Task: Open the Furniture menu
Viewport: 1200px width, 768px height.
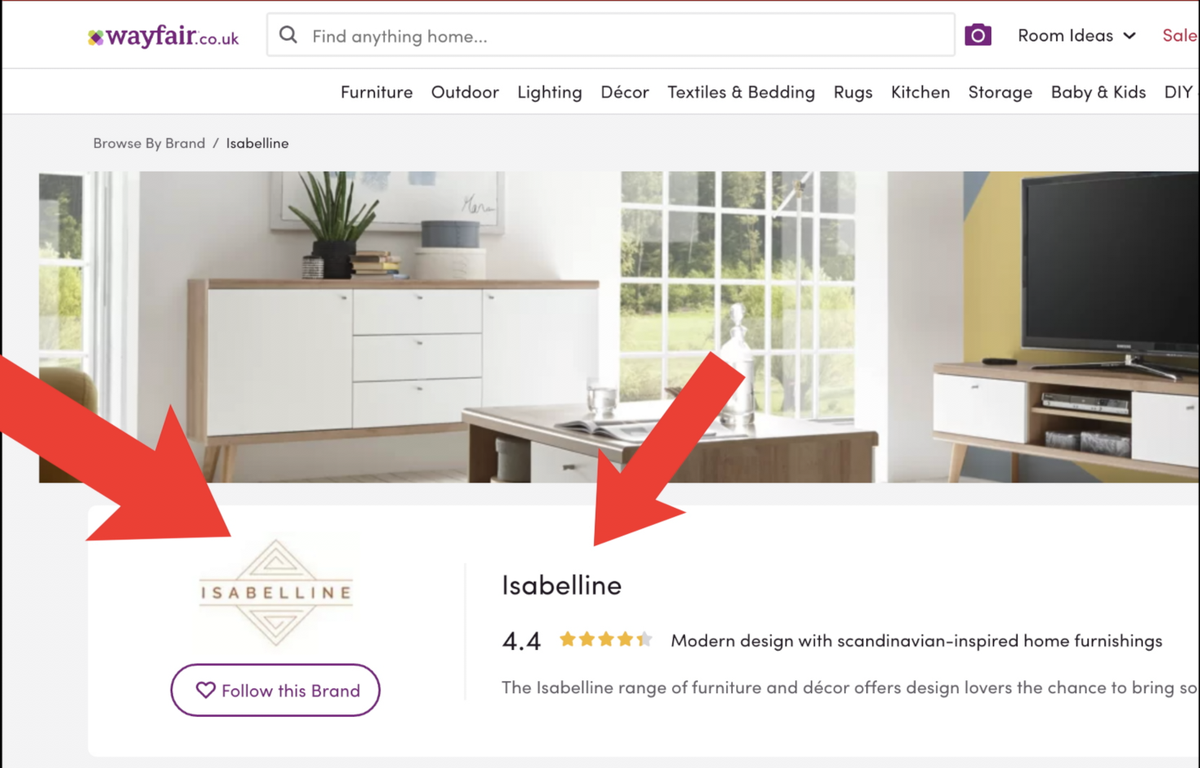Action: pyautogui.click(x=376, y=92)
